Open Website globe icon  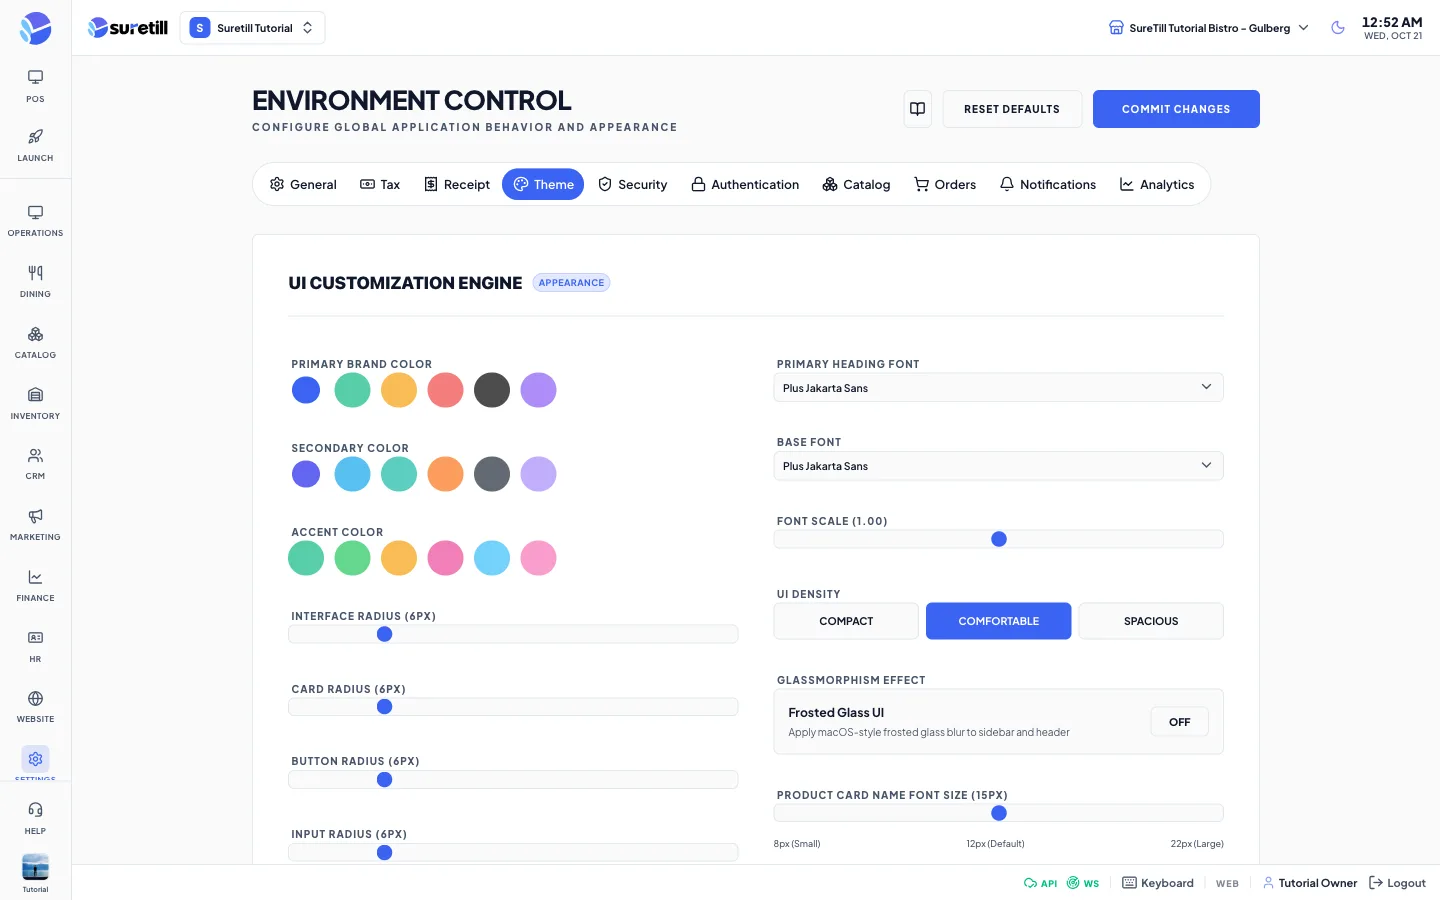pos(35,698)
